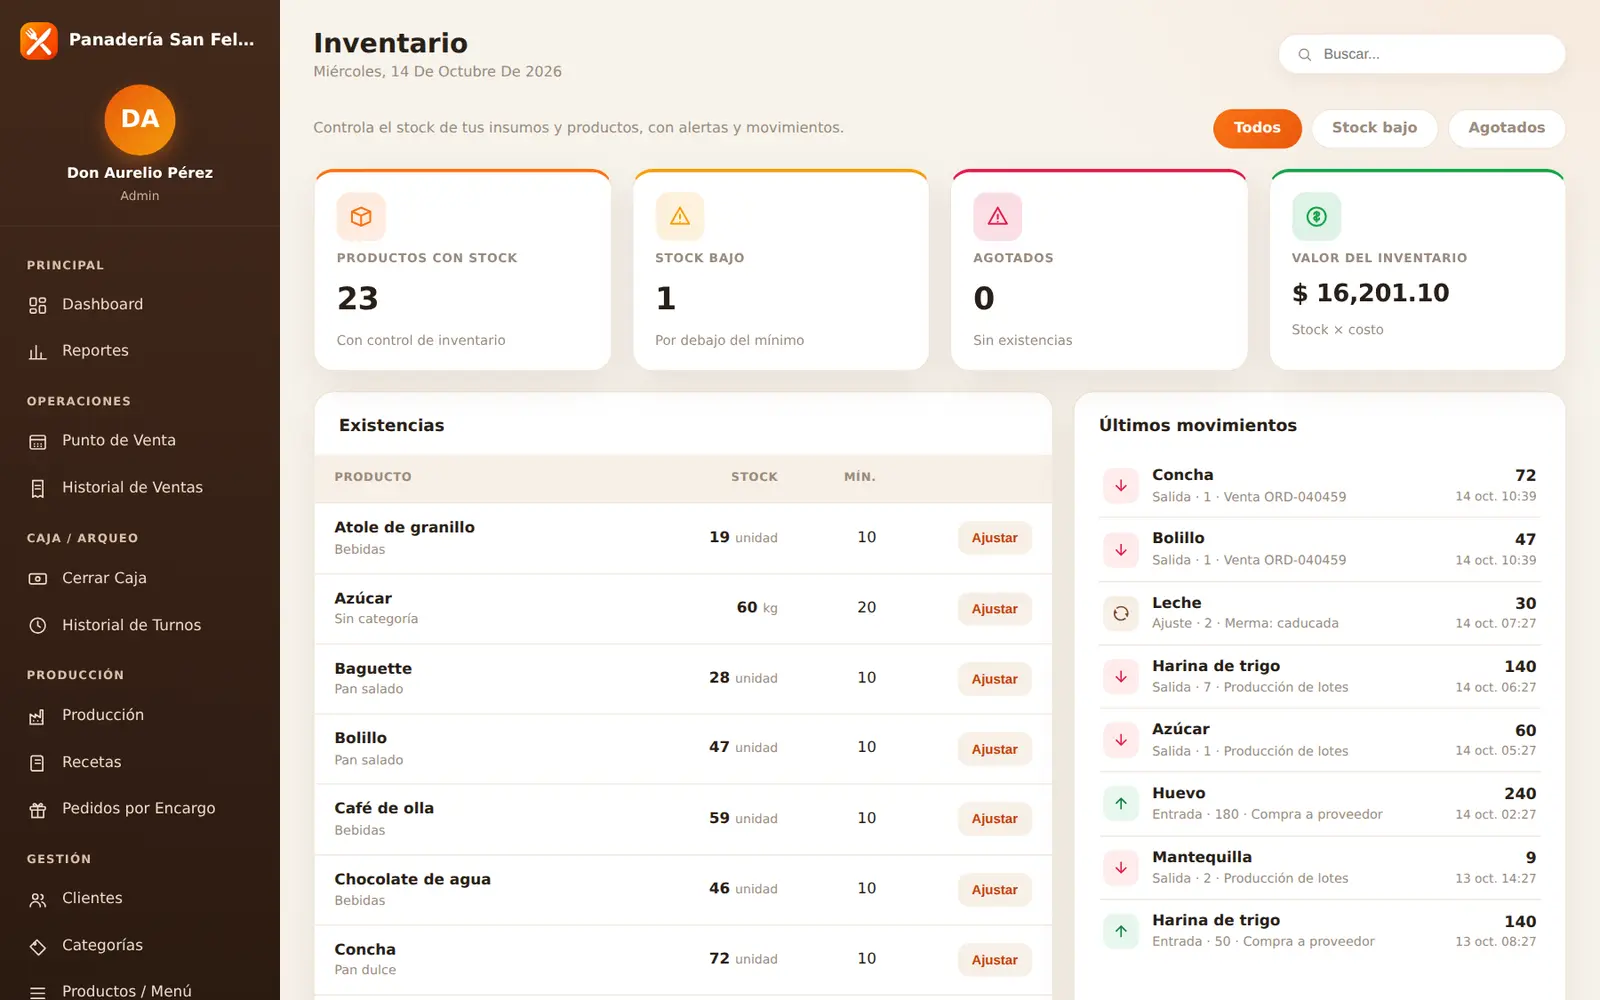Screen dimensions: 1600x1000
Task: Go to Reportes section
Action: 140,351
